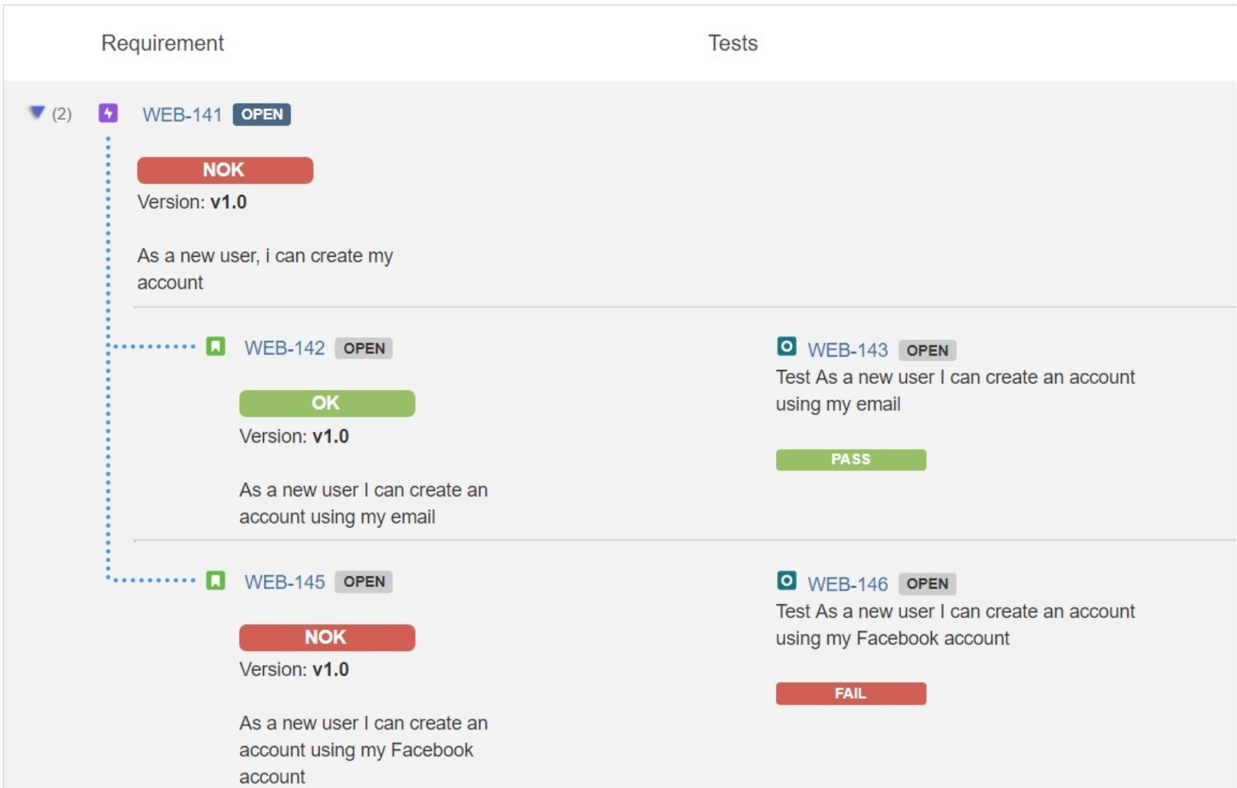Click the OPEN status badge of WEB-141

pos(262,114)
